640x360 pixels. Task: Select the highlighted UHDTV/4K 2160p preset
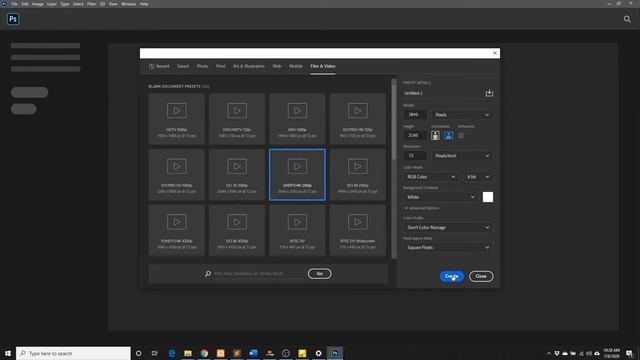coord(297,175)
